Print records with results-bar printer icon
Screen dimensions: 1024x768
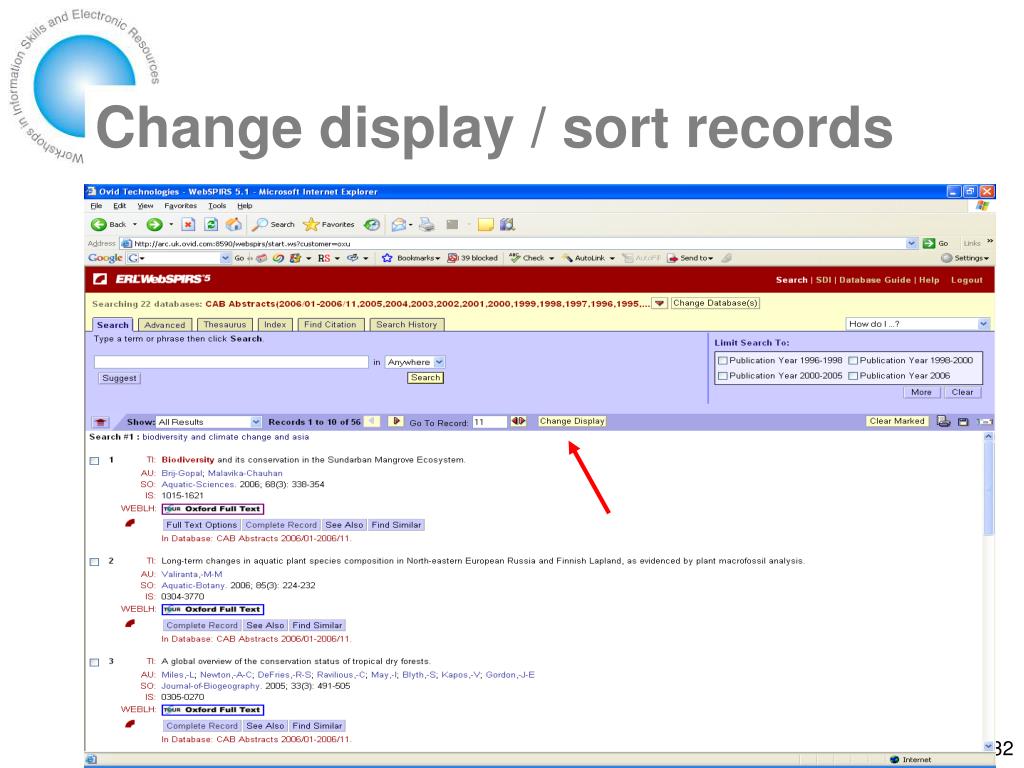point(943,421)
